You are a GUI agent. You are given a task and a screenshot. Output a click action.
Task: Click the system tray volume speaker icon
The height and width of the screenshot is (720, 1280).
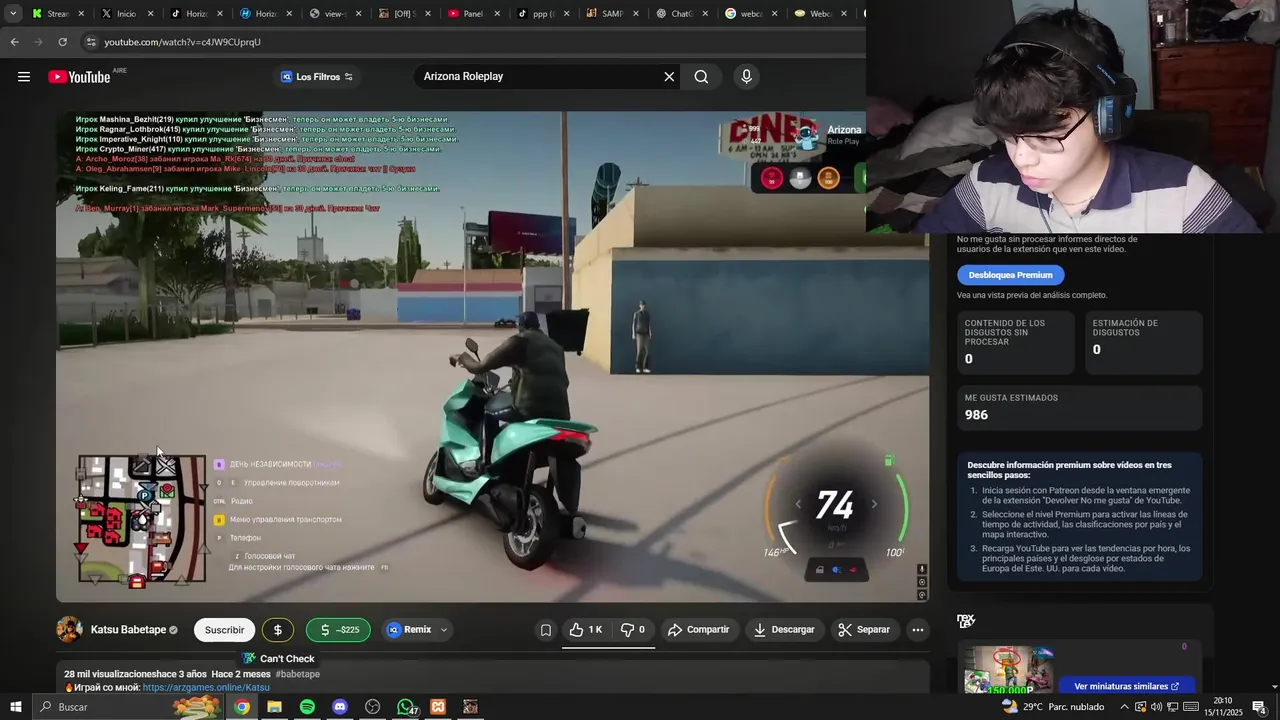1156,707
